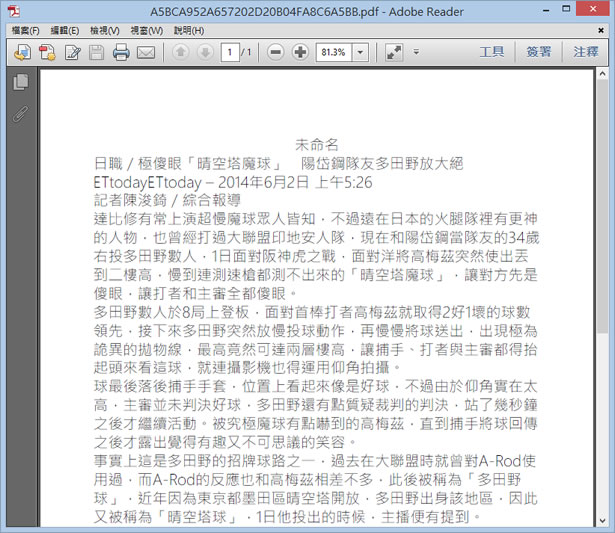Open the 註釋 comment pane

point(585,52)
